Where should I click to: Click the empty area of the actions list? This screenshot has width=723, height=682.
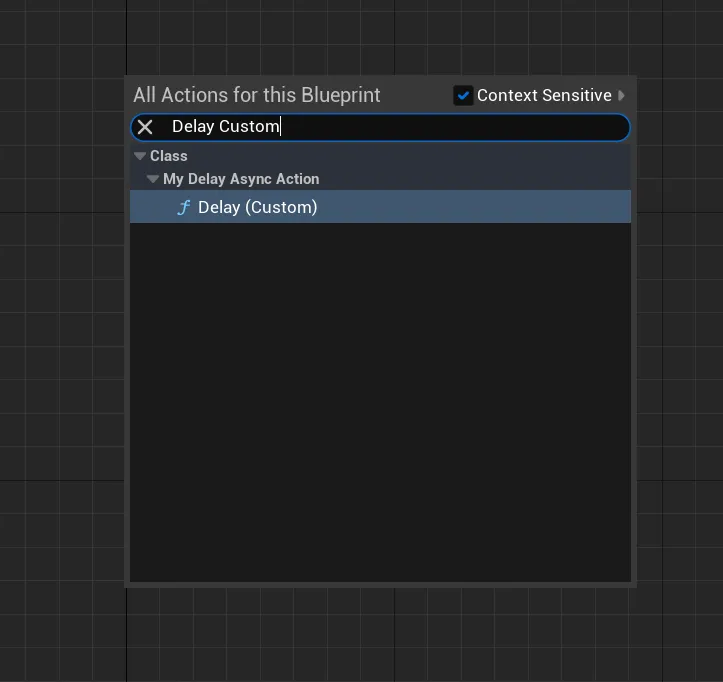[x=380, y=400]
